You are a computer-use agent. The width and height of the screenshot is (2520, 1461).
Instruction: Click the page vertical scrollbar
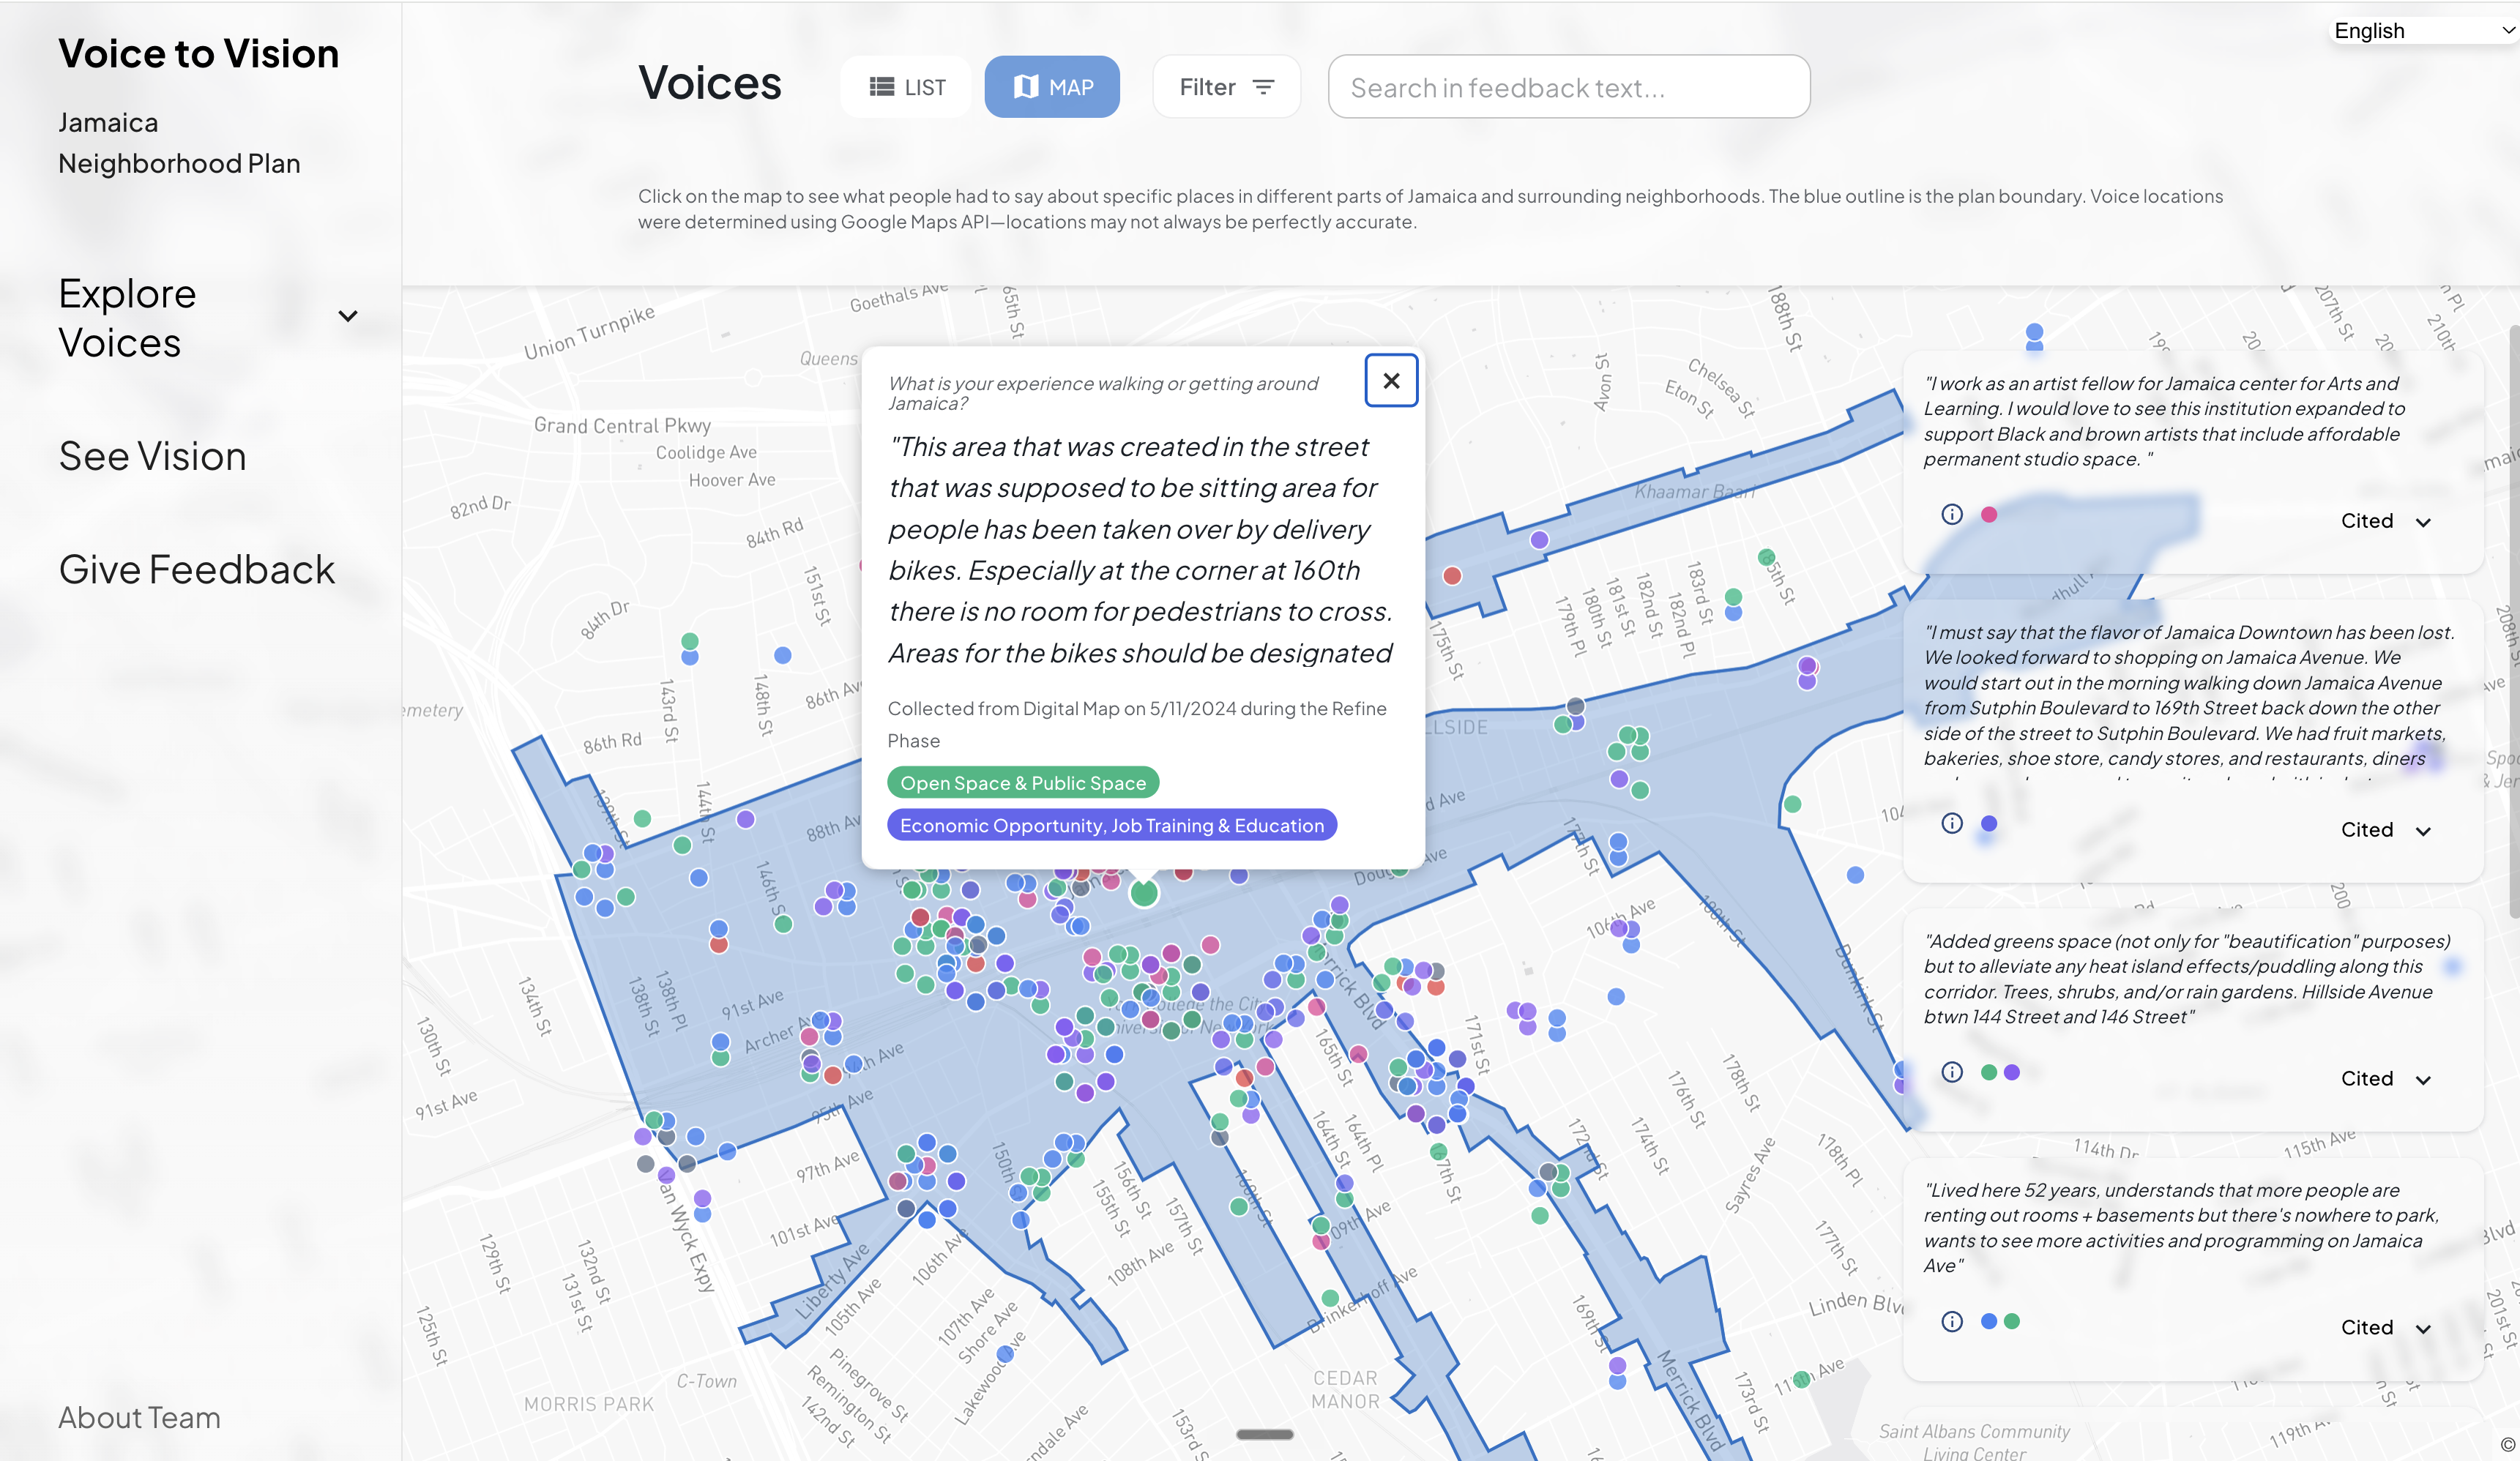point(2514,620)
